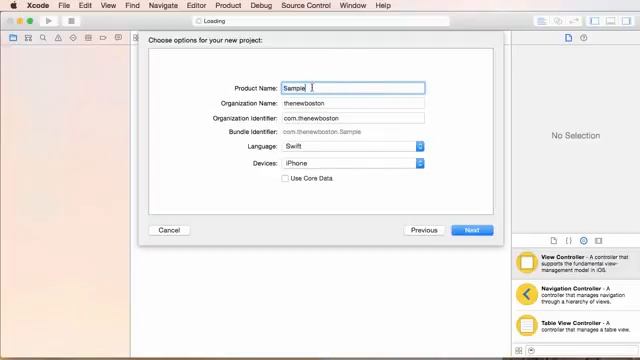Show the File inspector
The width and height of the screenshot is (640, 360).
click(x=569, y=38)
